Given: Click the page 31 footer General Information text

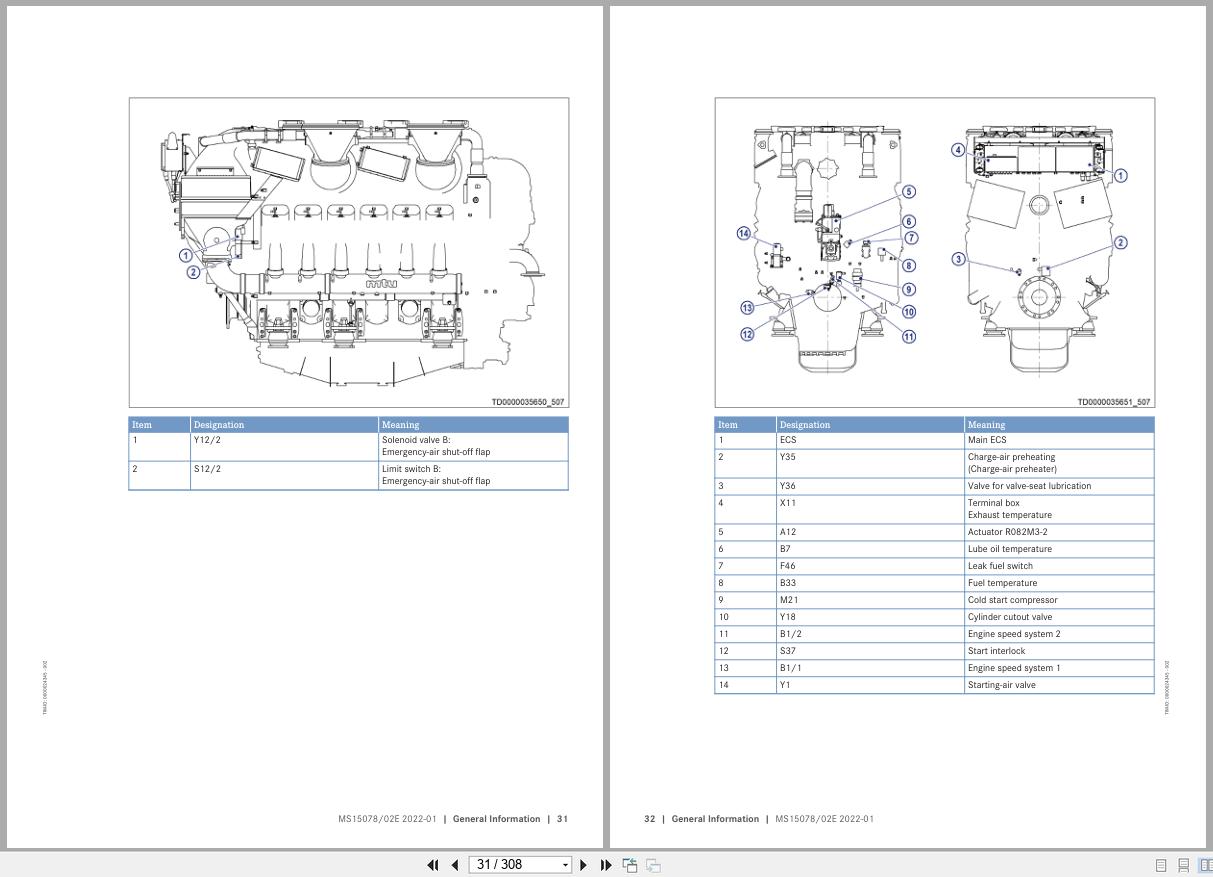Looking at the screenshot, I should [496, 819].
